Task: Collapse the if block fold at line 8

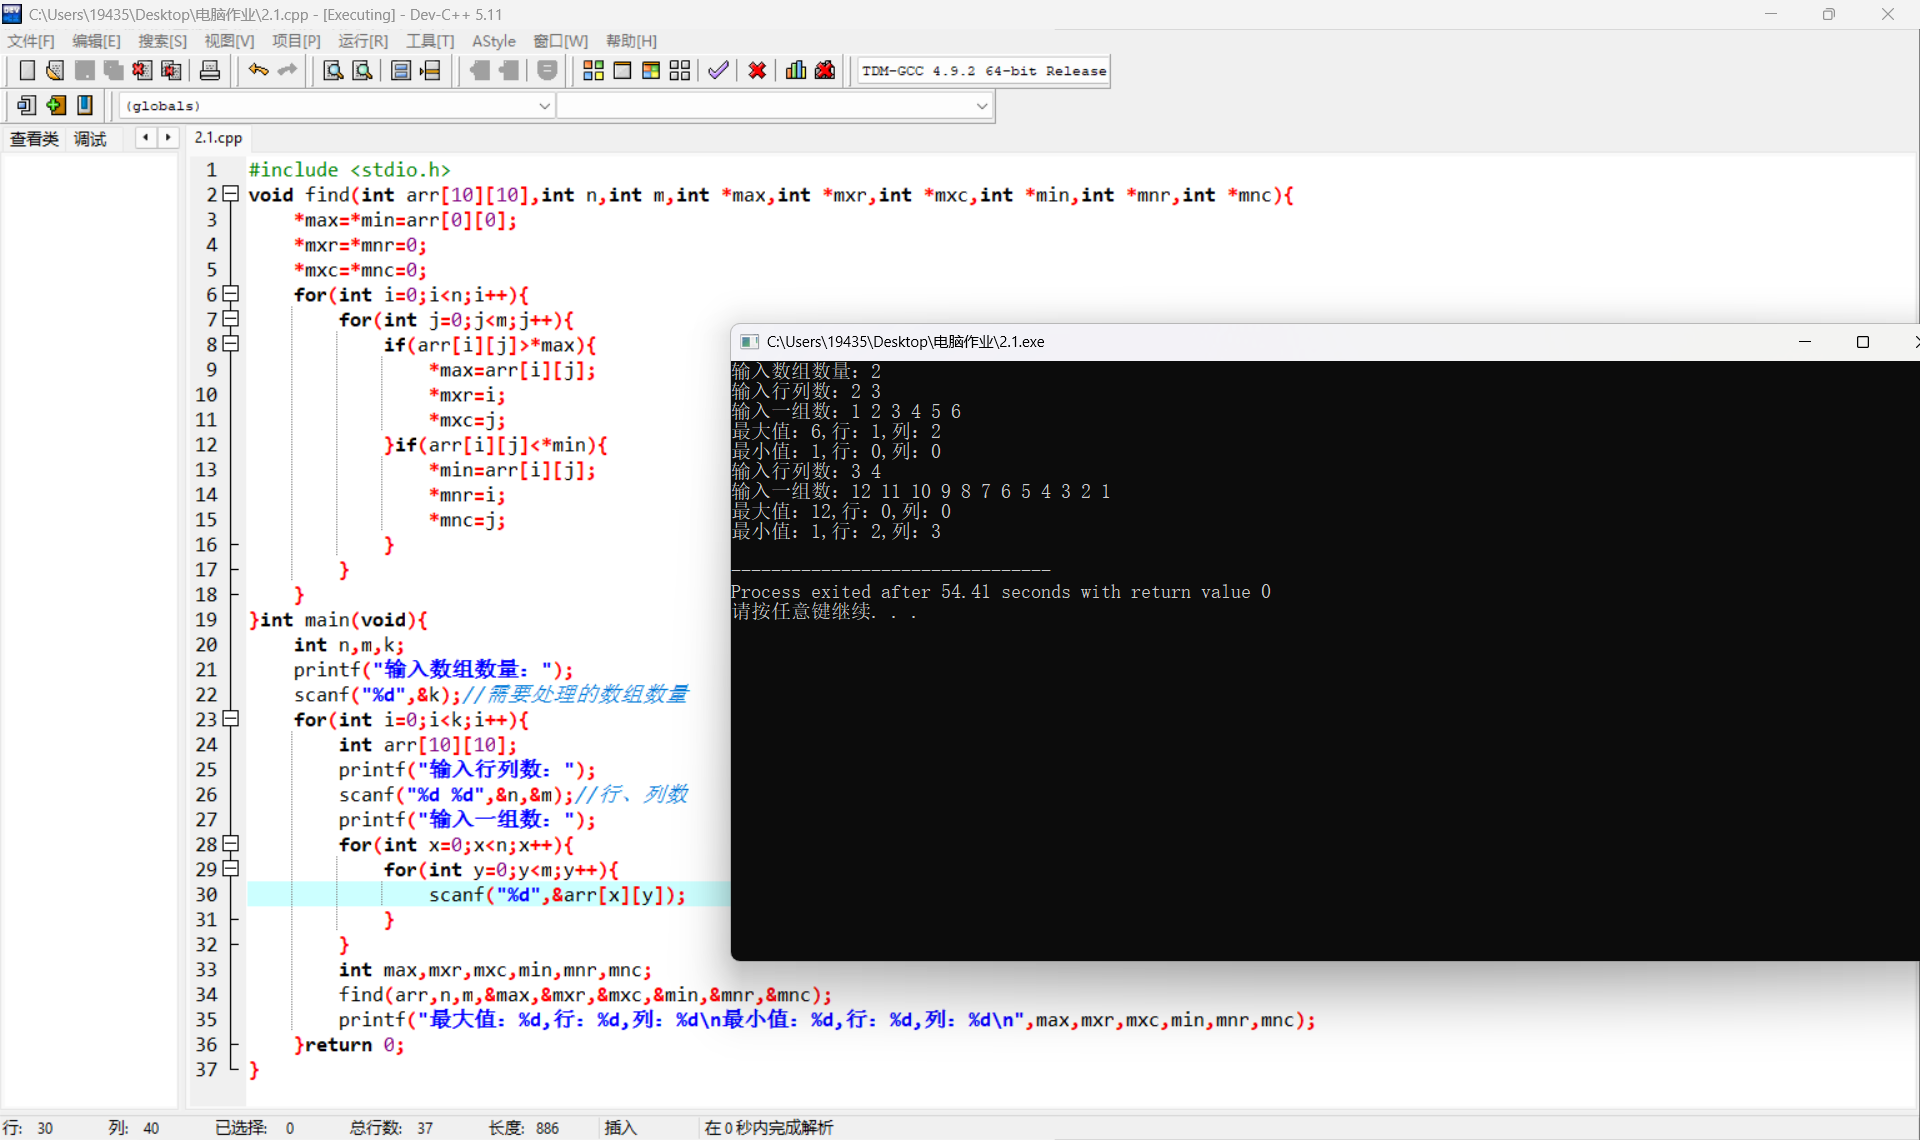Action: (231, 344)
